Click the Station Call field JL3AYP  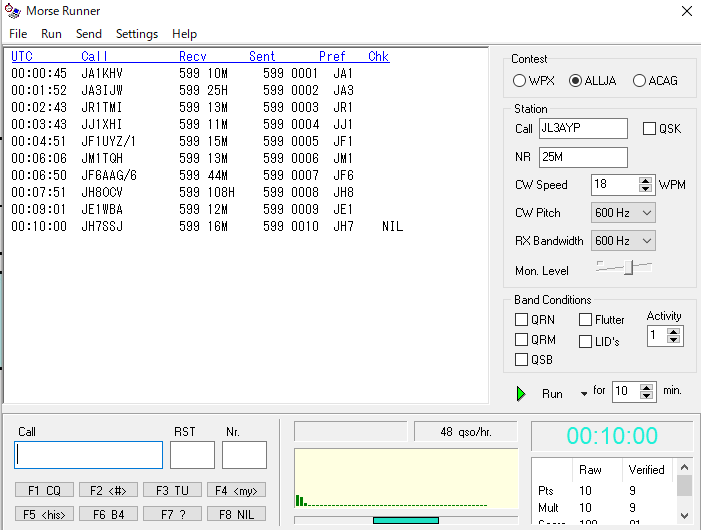(x=583, y=128)
